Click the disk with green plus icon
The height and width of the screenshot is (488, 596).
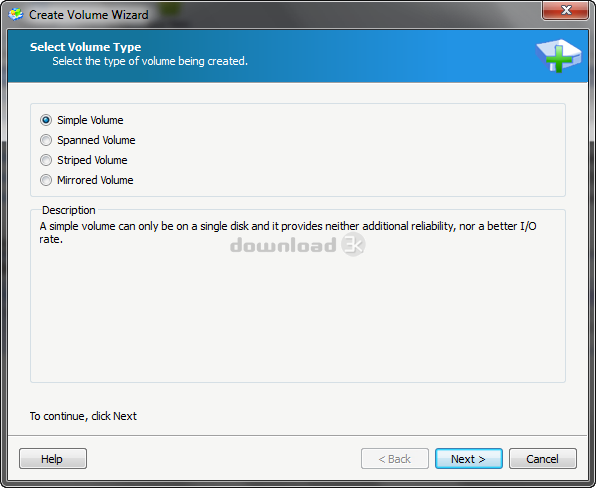[x=558, y=55]
